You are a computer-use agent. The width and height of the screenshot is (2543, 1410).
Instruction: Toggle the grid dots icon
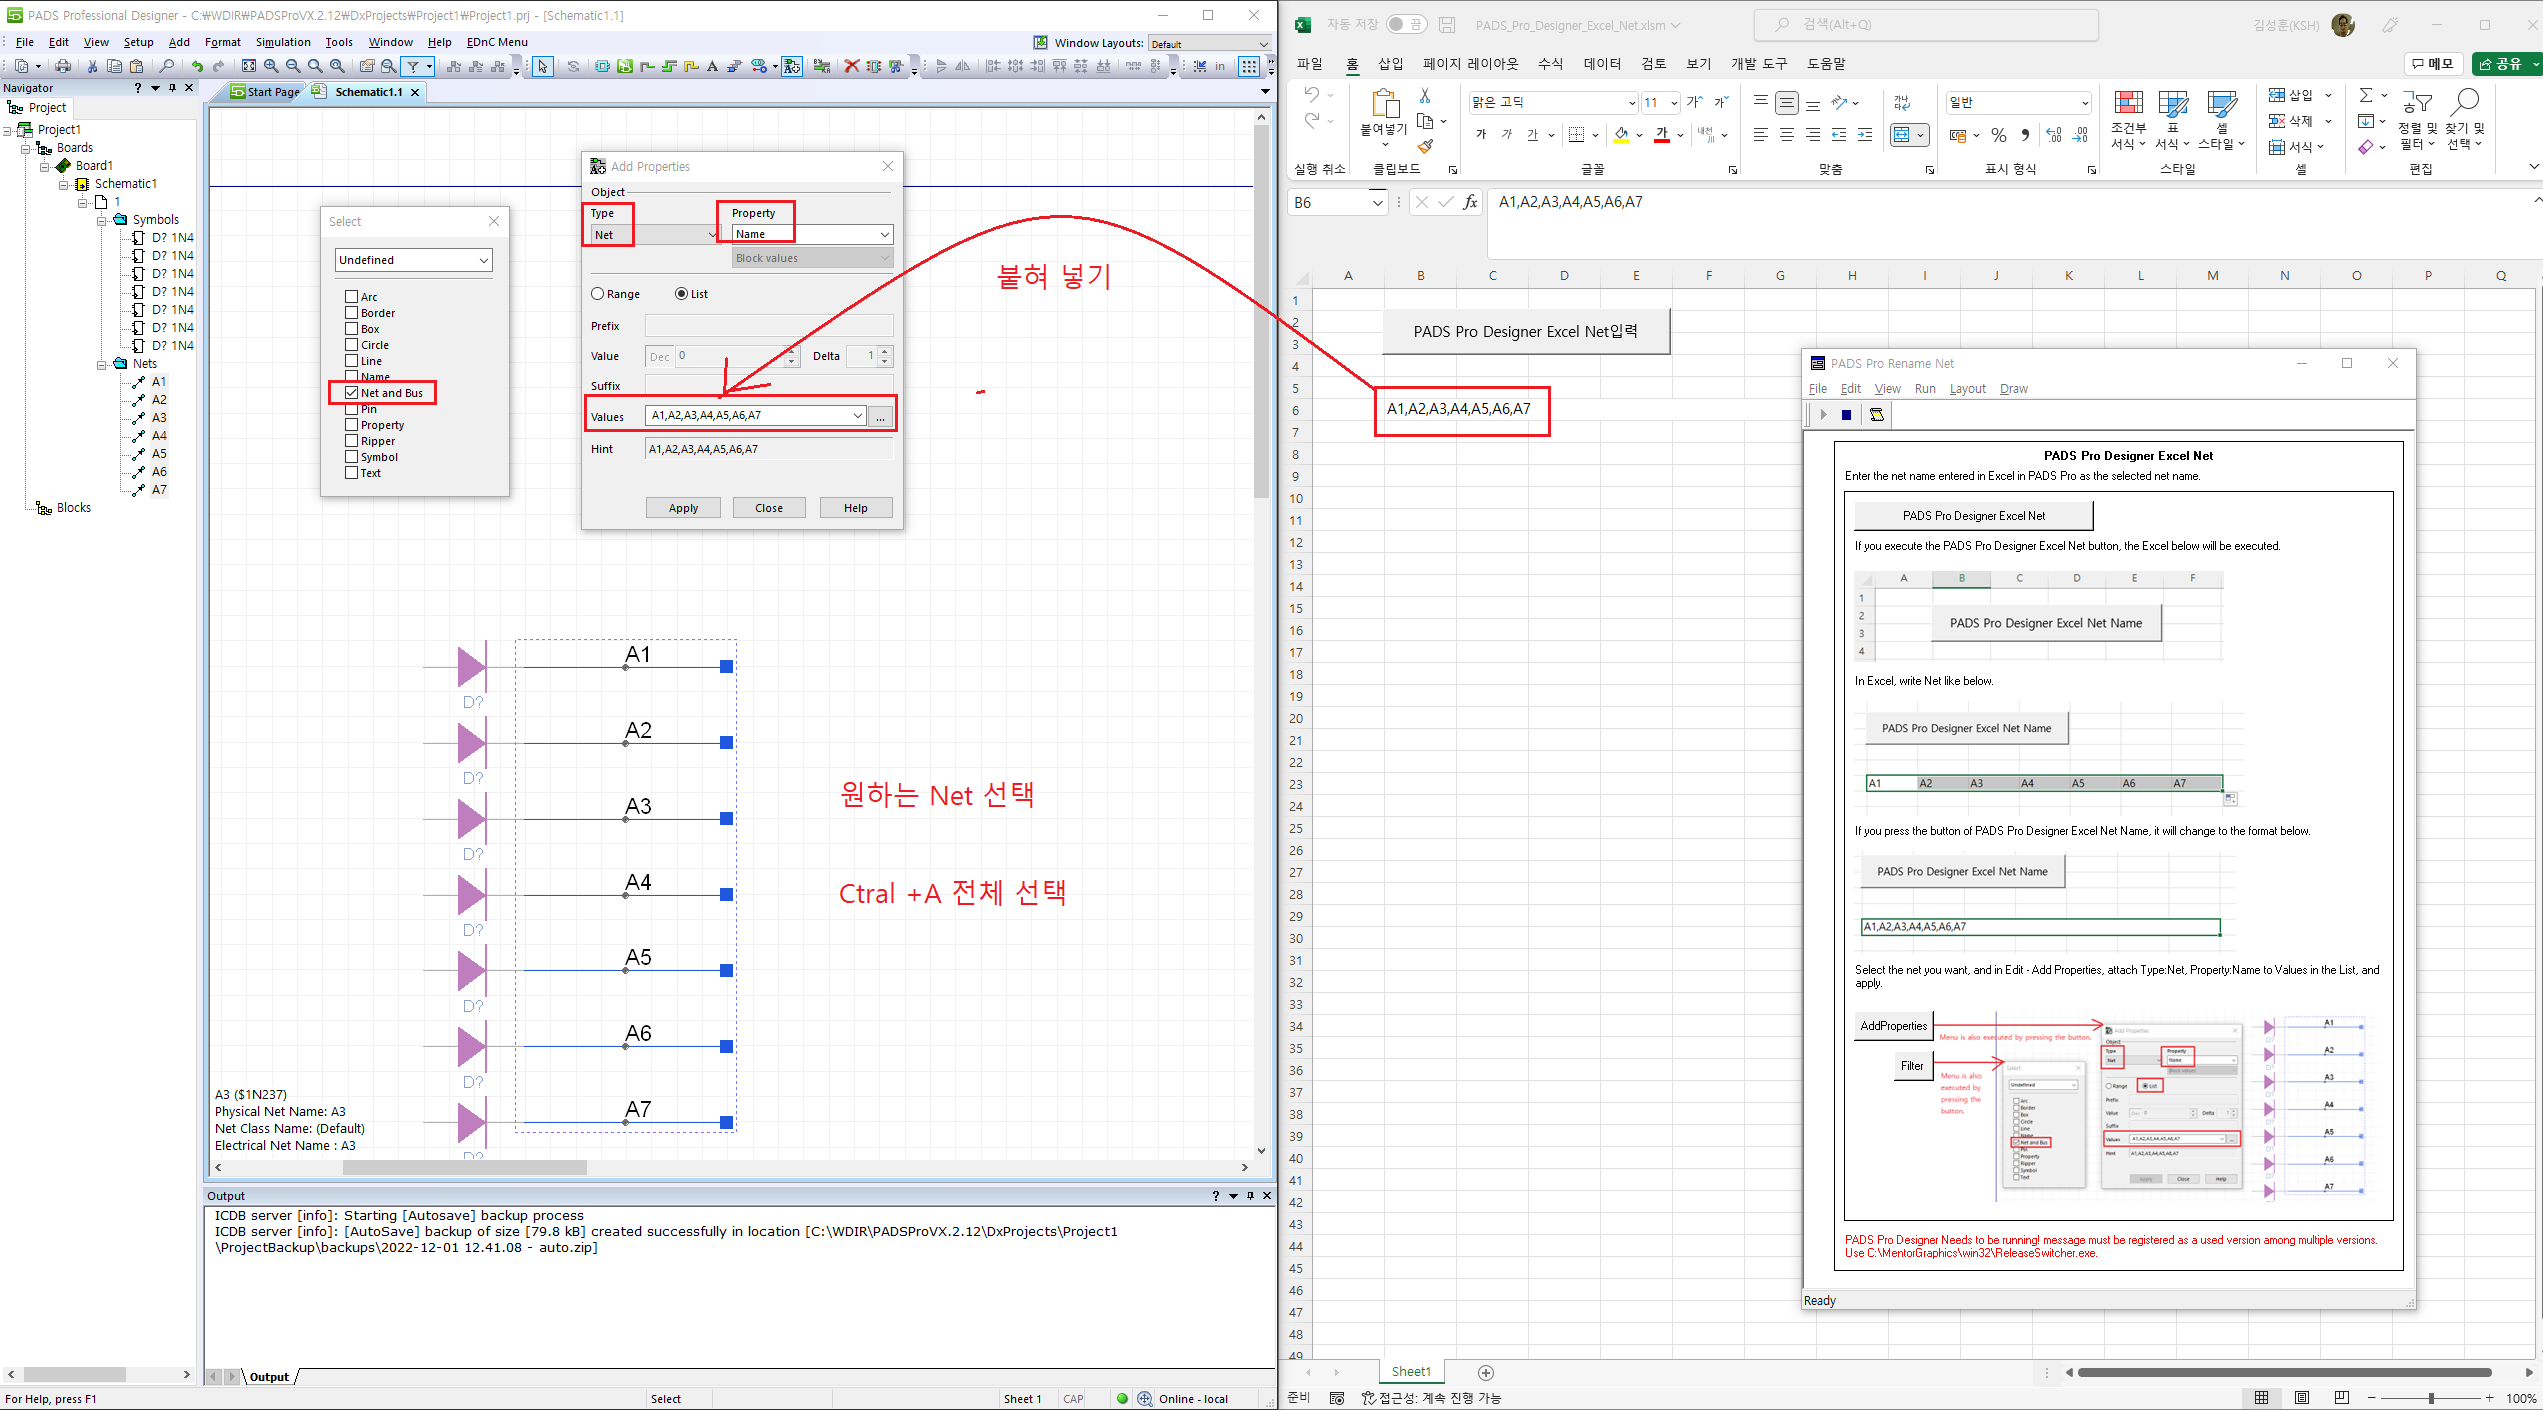click(1249, 66)
